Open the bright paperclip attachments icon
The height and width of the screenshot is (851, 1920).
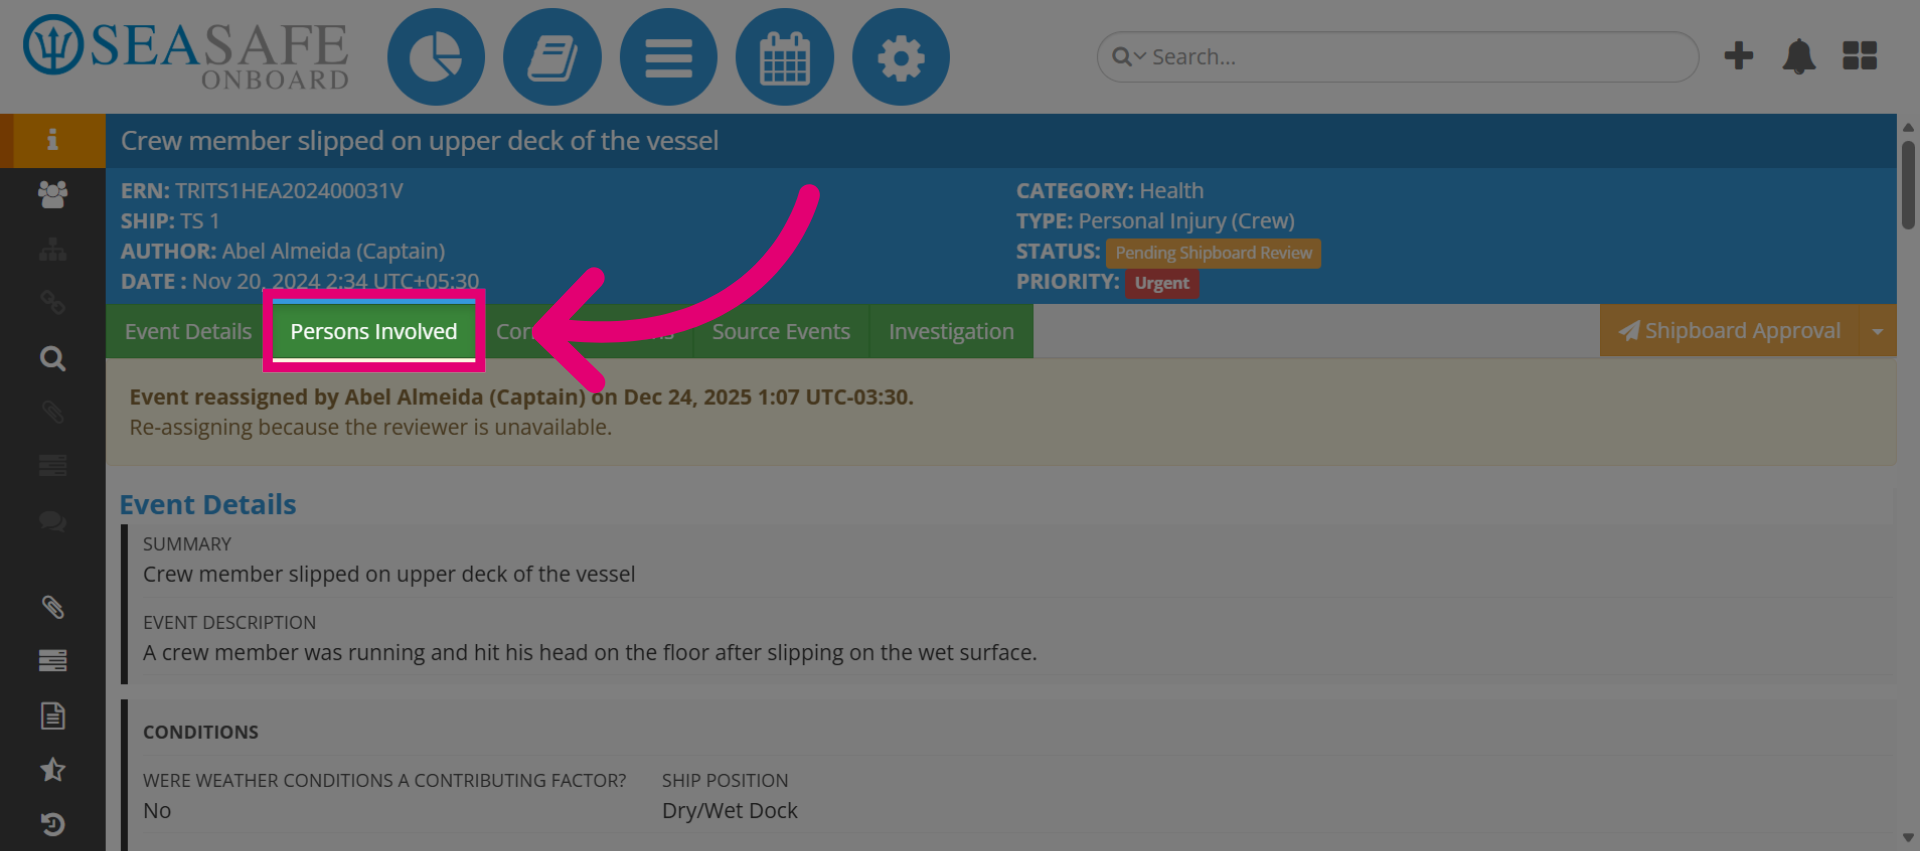[52, 607]
